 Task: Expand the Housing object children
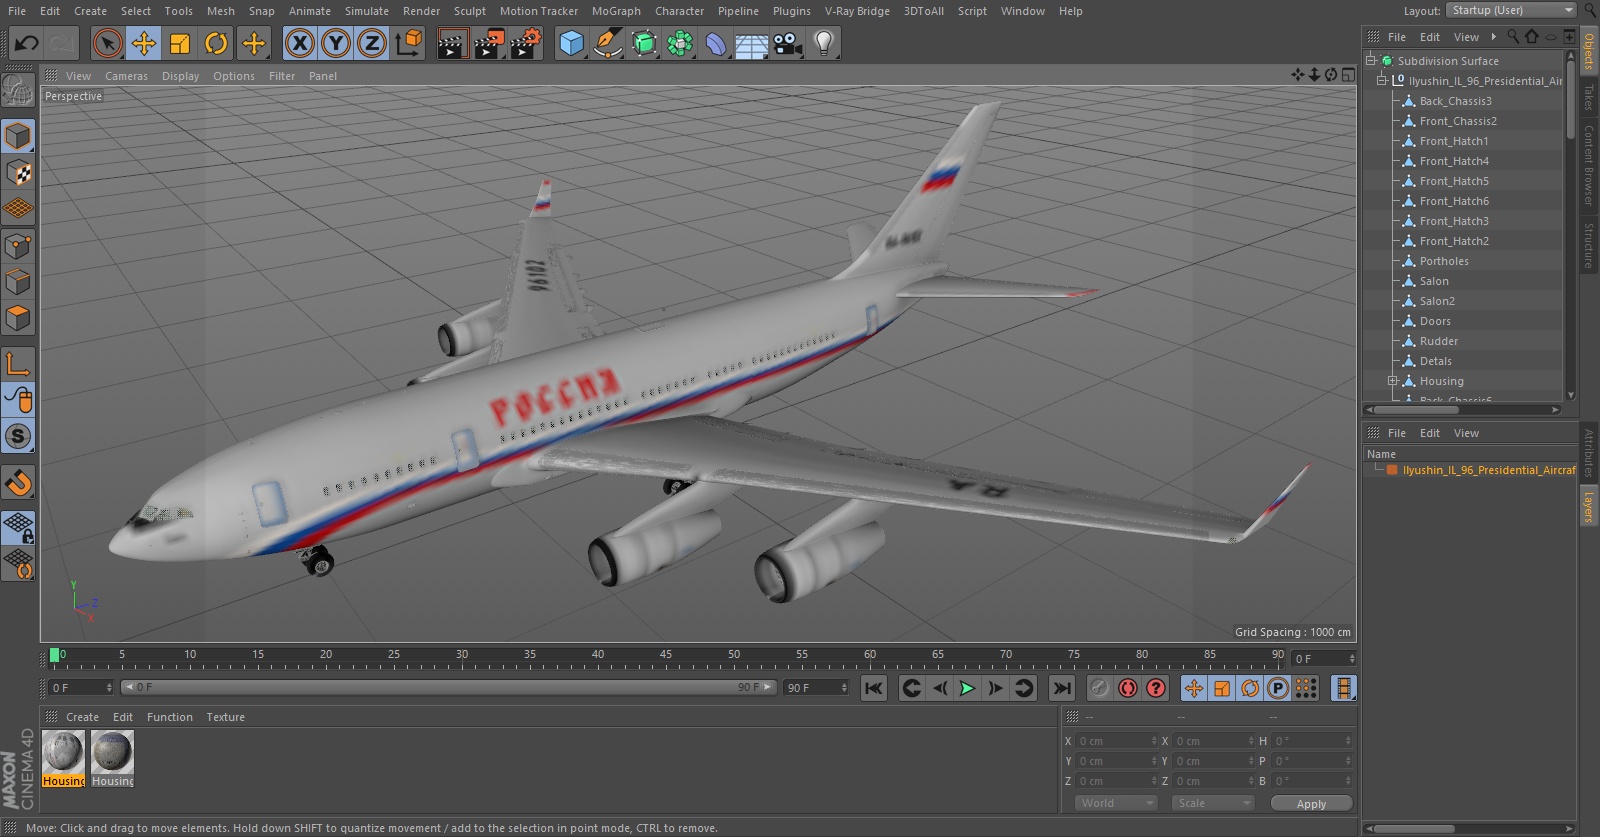click(x=1392, y=381)
